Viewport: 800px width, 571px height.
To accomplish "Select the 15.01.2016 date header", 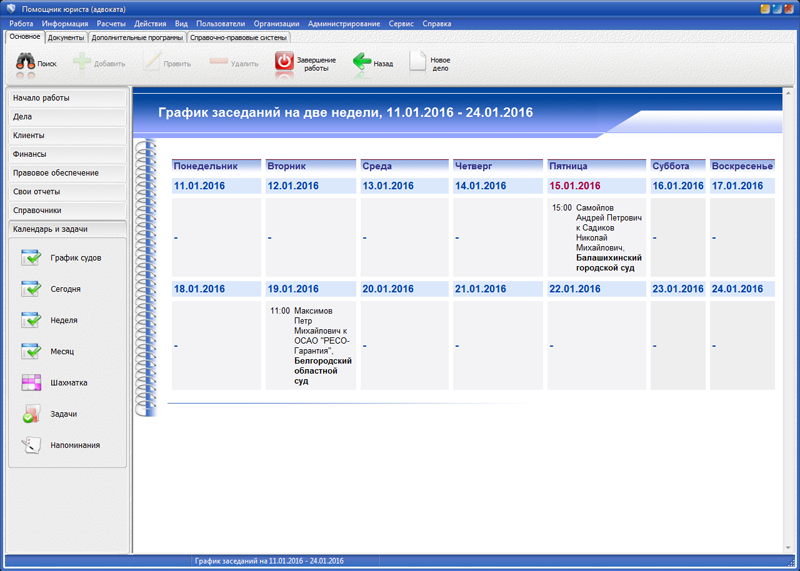I will 575,186.
